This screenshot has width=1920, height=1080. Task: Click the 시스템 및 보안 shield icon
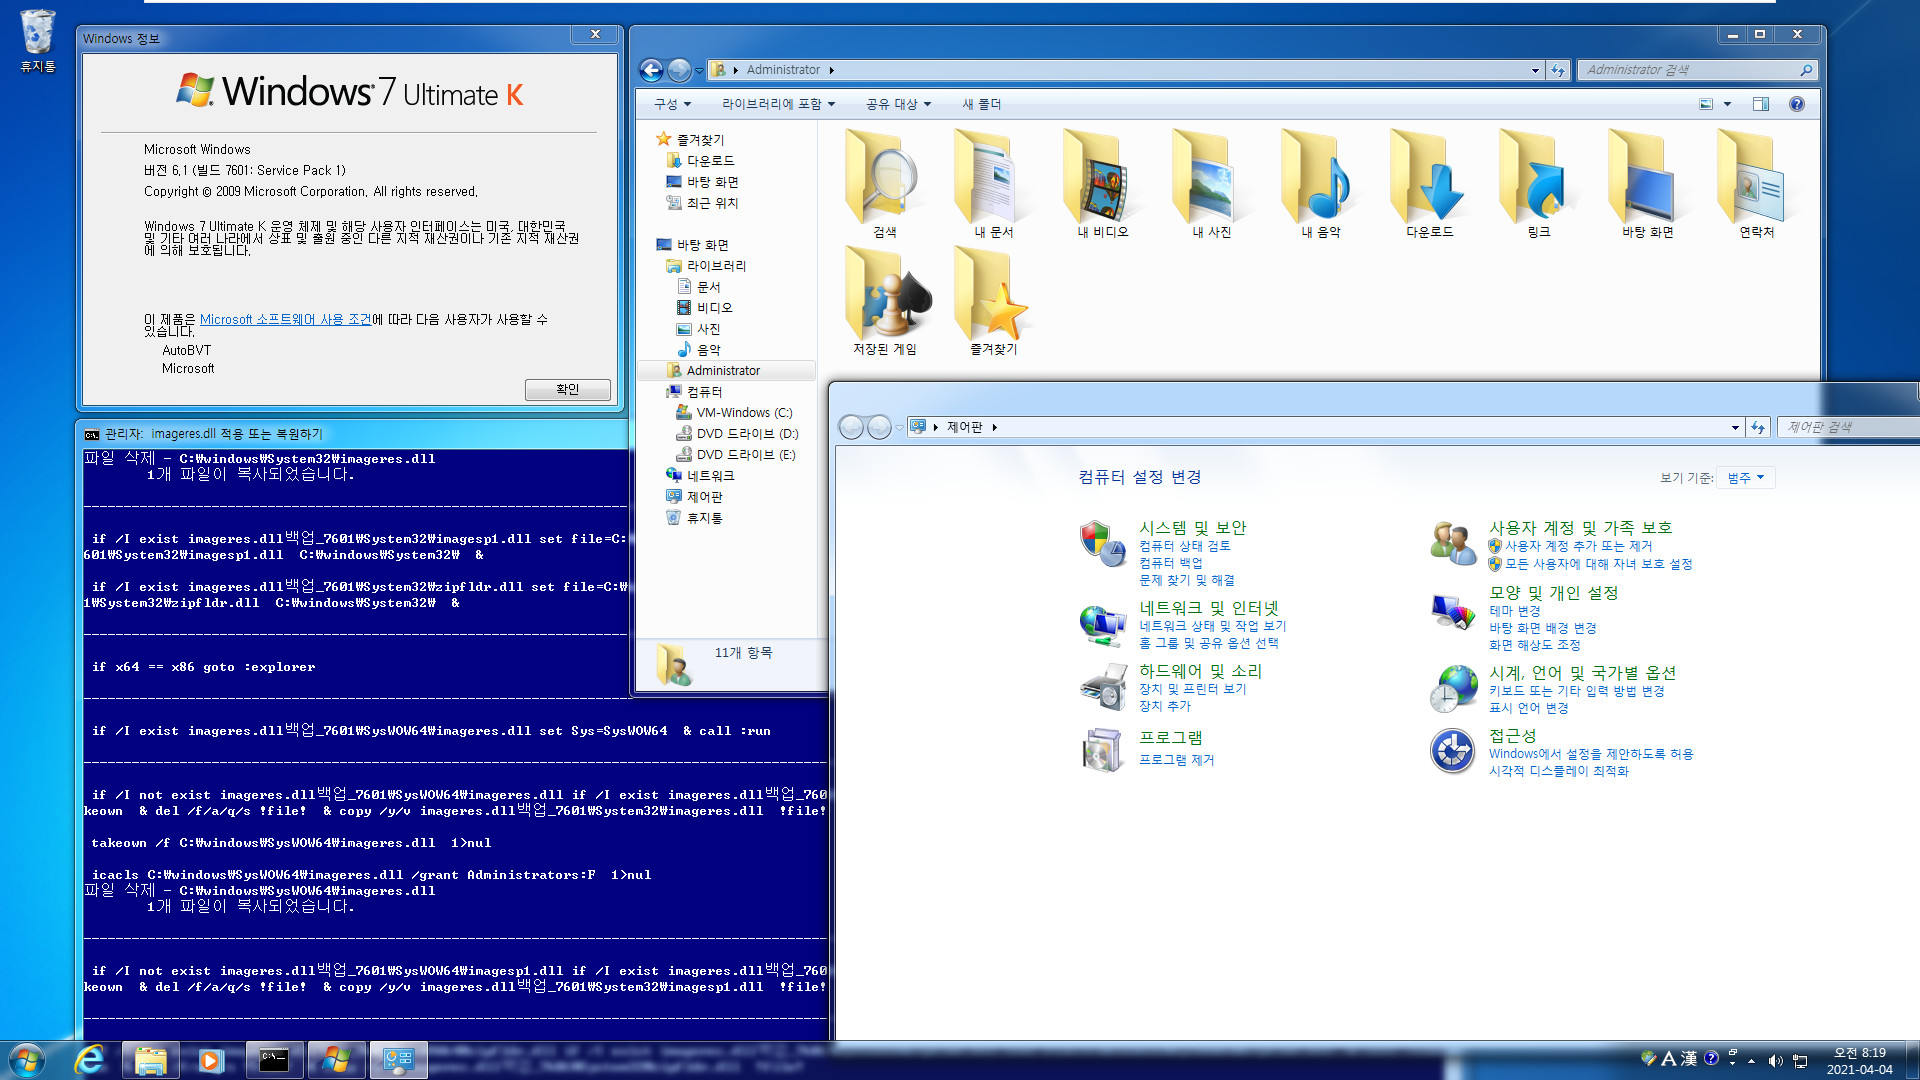[x=1103, y=543]
